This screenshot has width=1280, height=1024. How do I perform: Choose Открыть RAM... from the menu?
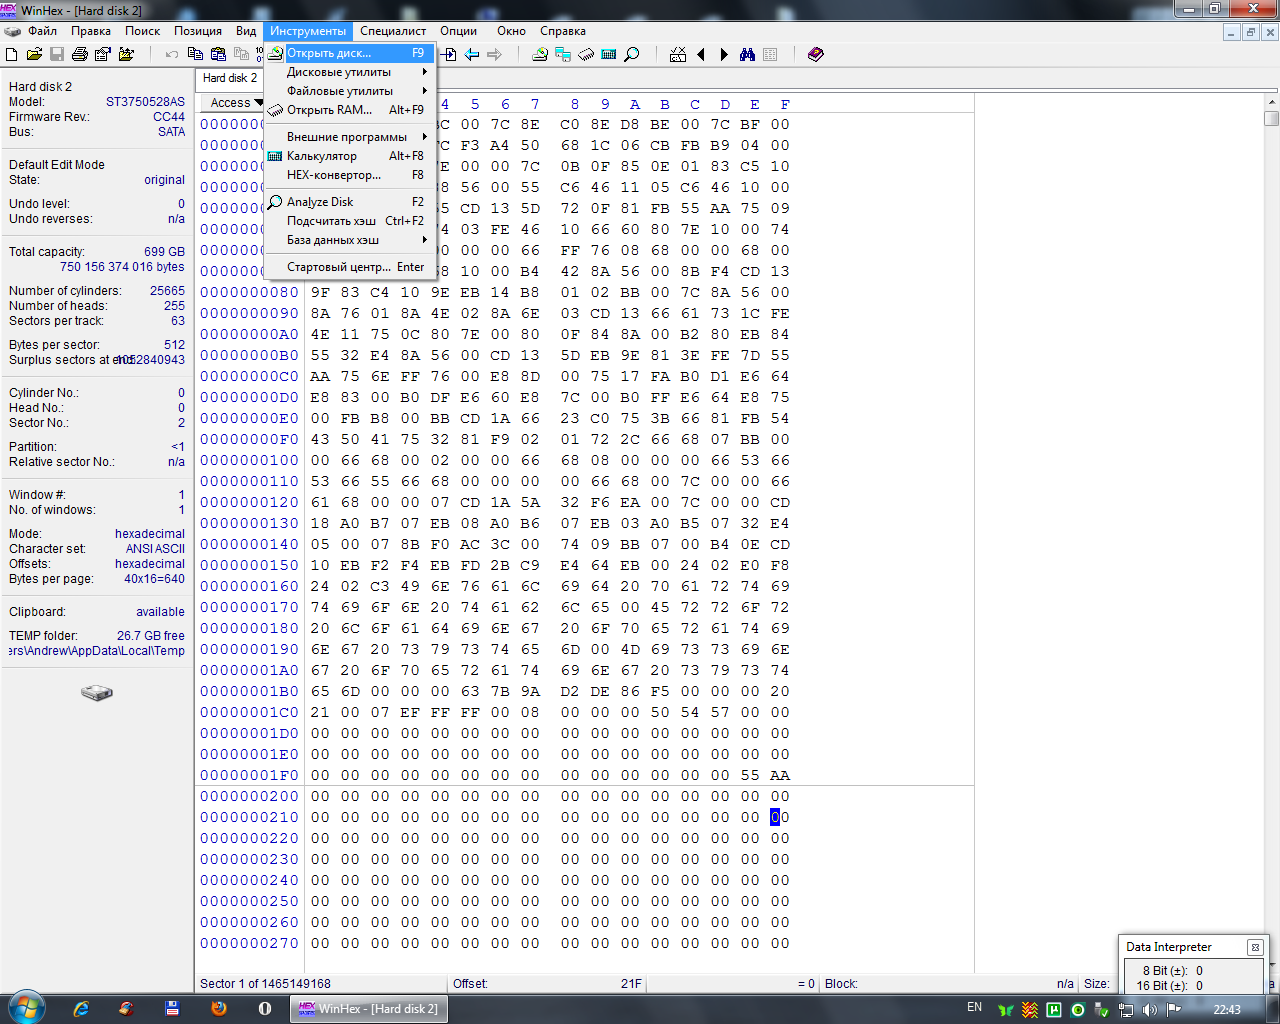pos(349,110)
